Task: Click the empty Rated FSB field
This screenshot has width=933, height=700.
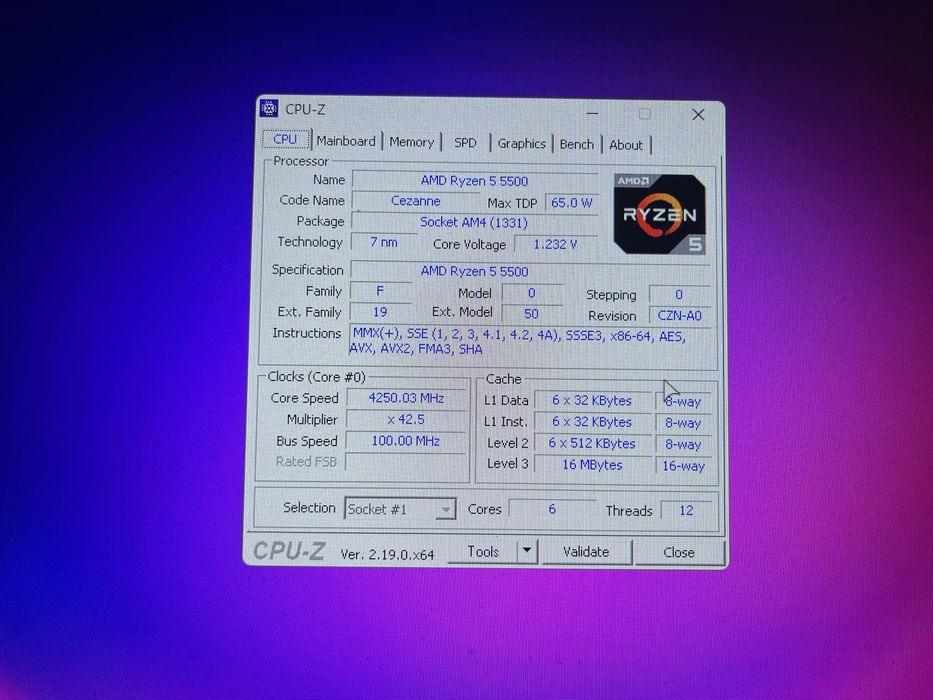Action: click(406, 462)
